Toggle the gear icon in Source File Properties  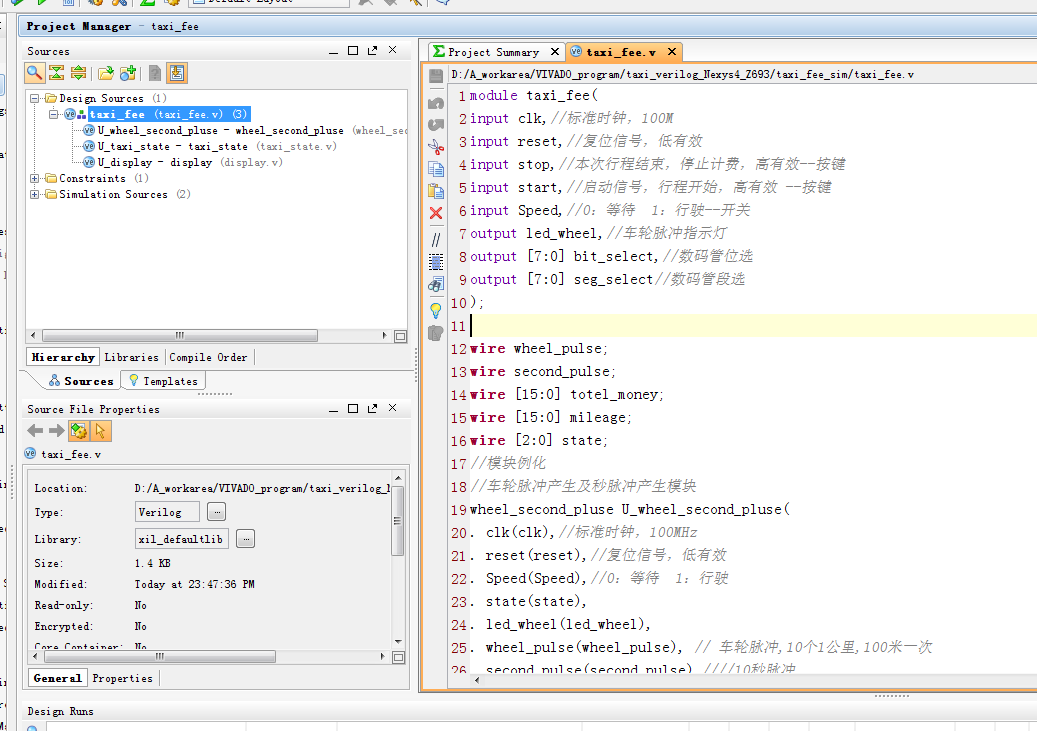(79, 431)
